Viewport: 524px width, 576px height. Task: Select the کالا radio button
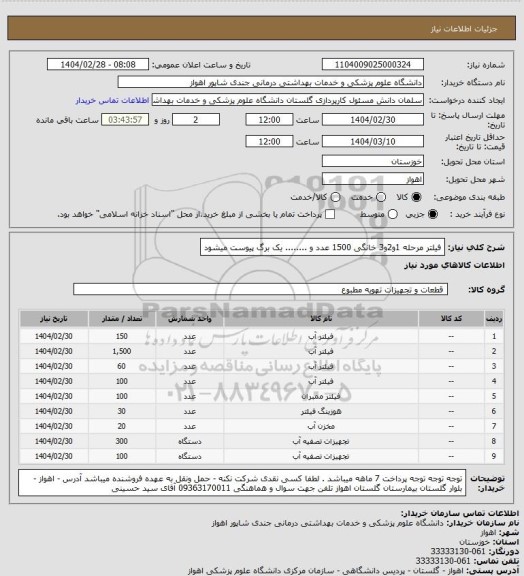pyautogui.click(x=416, y=197)
